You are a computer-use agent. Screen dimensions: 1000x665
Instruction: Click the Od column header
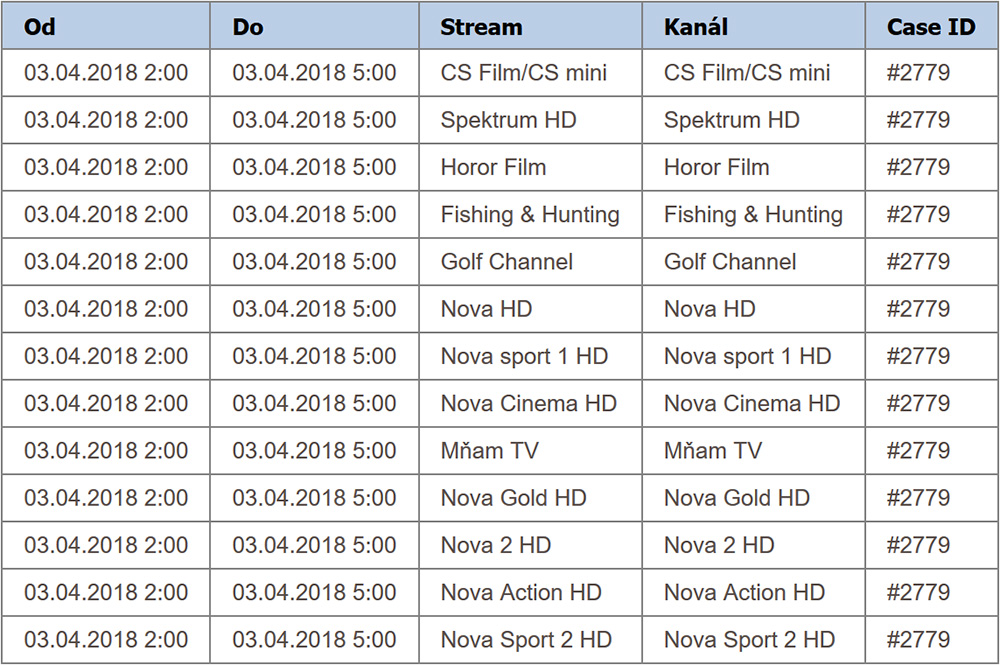click(x=40, y=27)
